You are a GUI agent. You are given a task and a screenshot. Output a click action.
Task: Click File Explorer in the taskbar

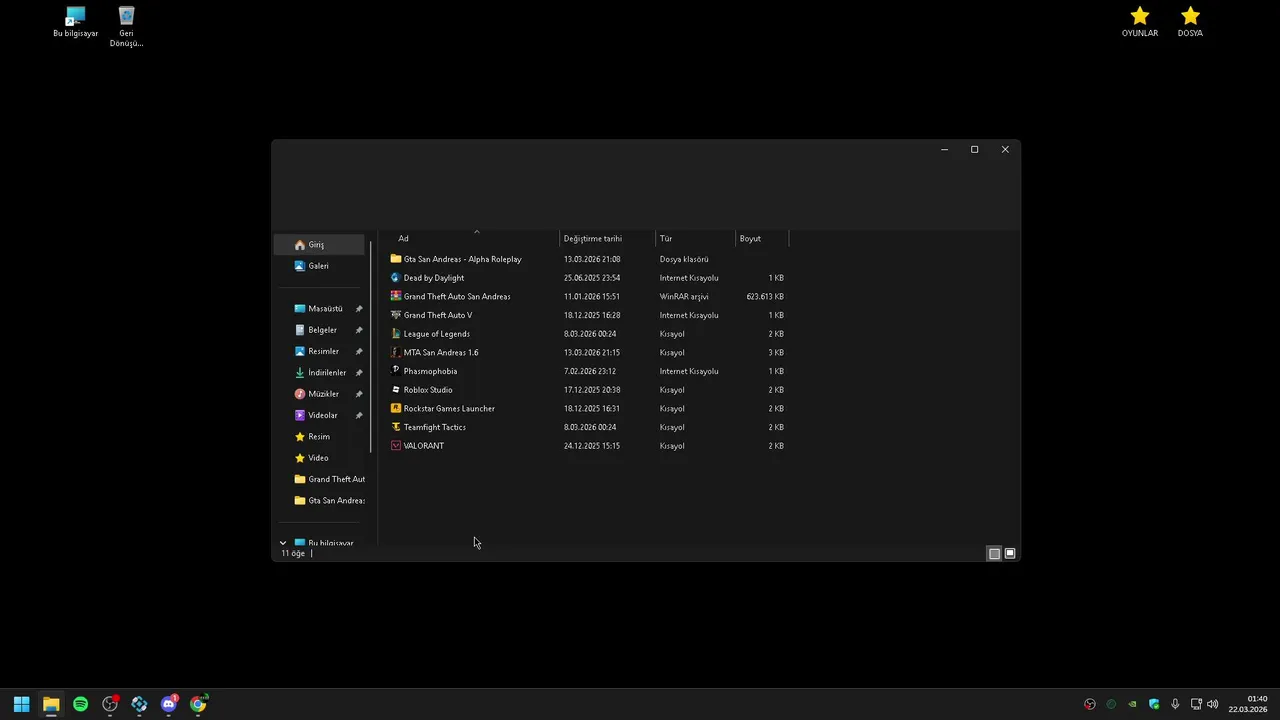51,704
